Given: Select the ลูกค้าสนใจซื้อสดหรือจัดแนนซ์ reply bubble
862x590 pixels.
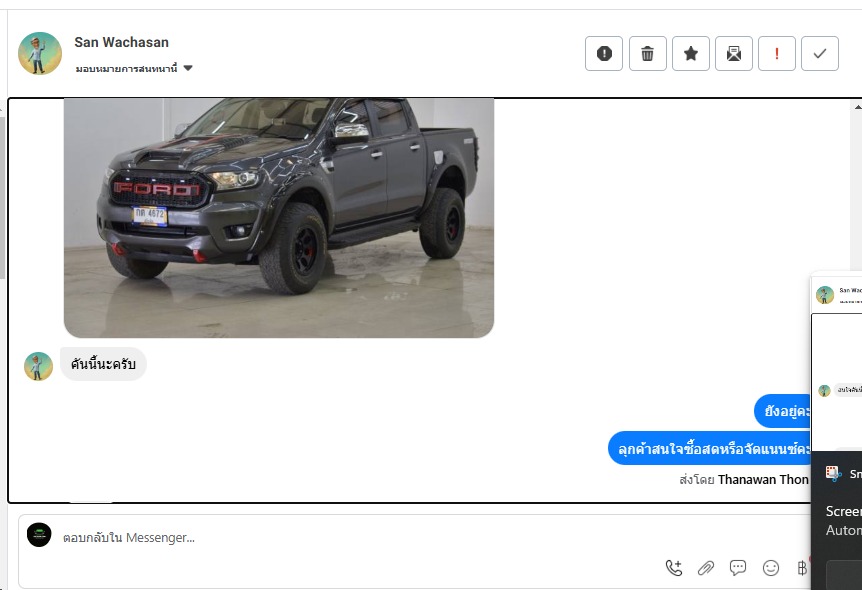Looking at the screenshot, I should tap(710, 449).
